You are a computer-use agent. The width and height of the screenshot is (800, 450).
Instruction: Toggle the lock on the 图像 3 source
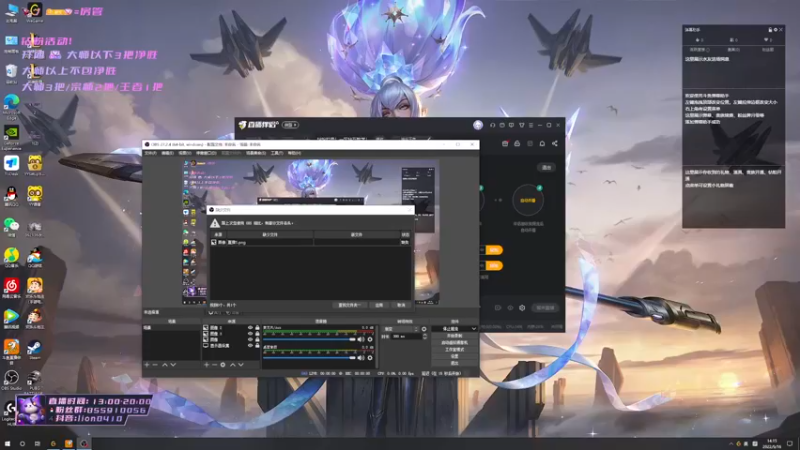pos(257,334)
